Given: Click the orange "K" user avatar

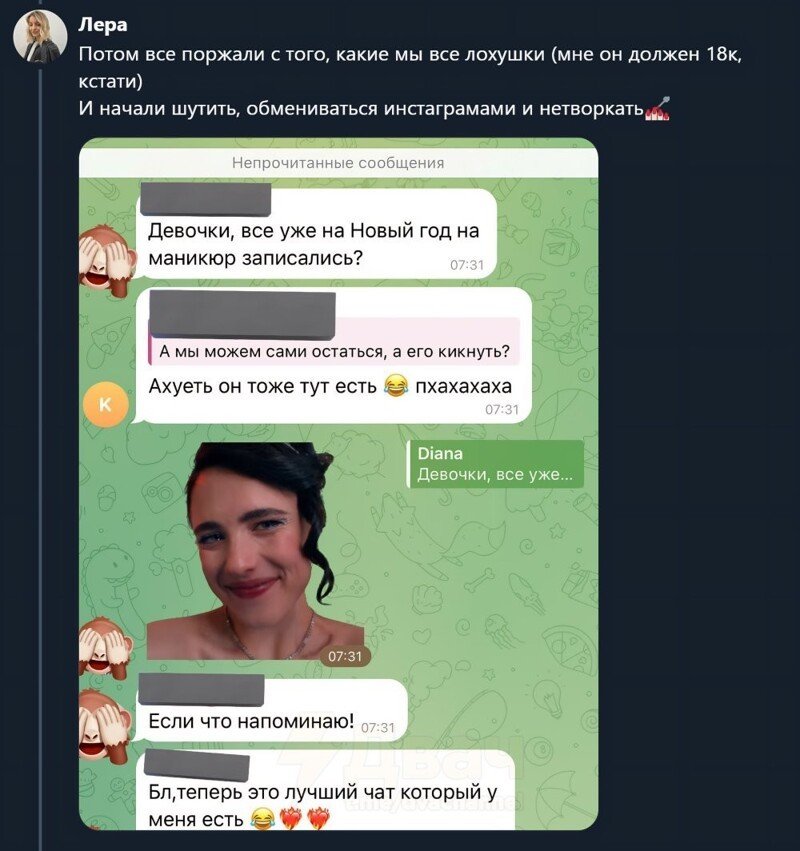Looking at the screenshot, I should click(x=106, y=404).
